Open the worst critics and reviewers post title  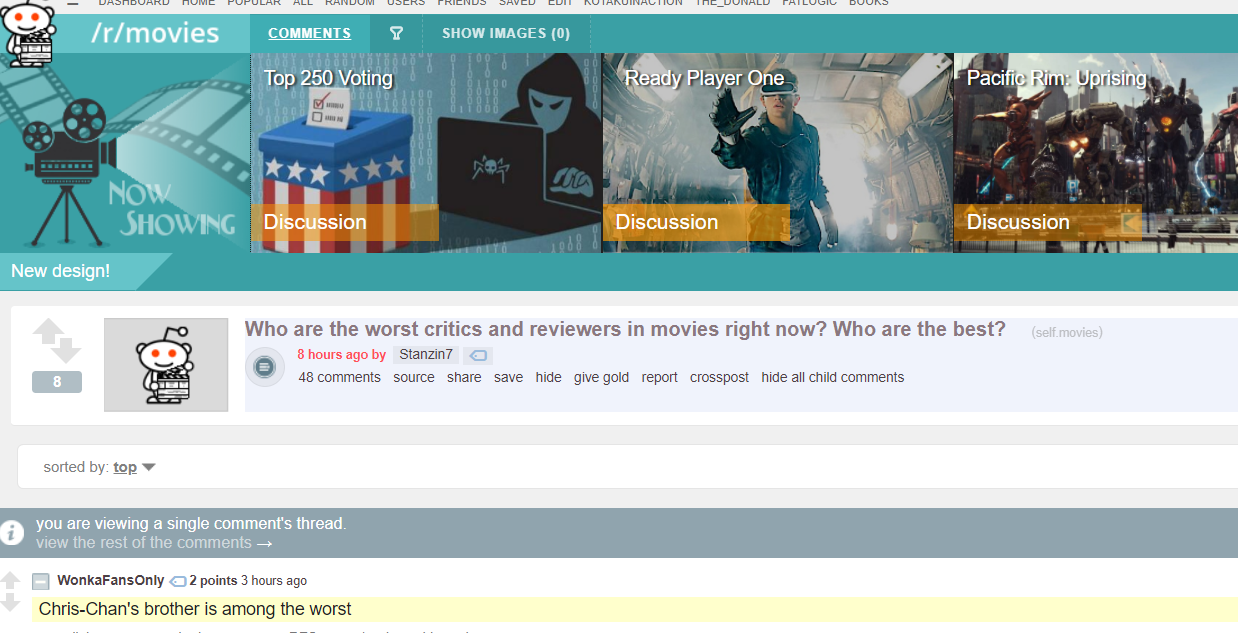click(625, 329)
